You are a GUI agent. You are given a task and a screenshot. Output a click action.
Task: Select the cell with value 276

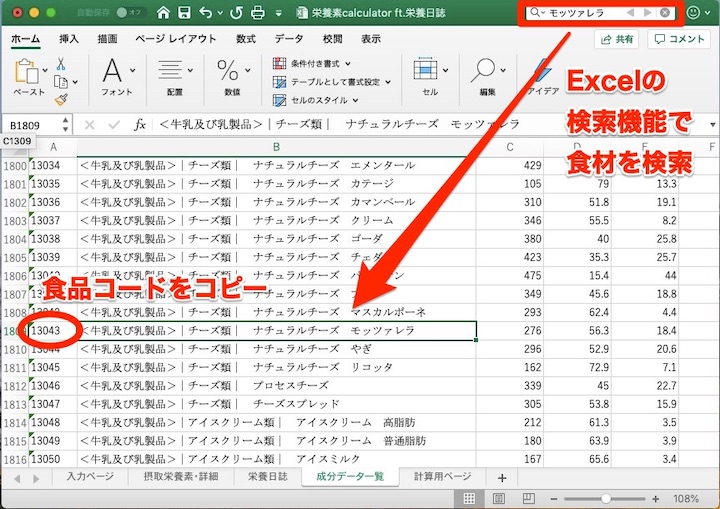pyautogui.click(x=510, y=331)
